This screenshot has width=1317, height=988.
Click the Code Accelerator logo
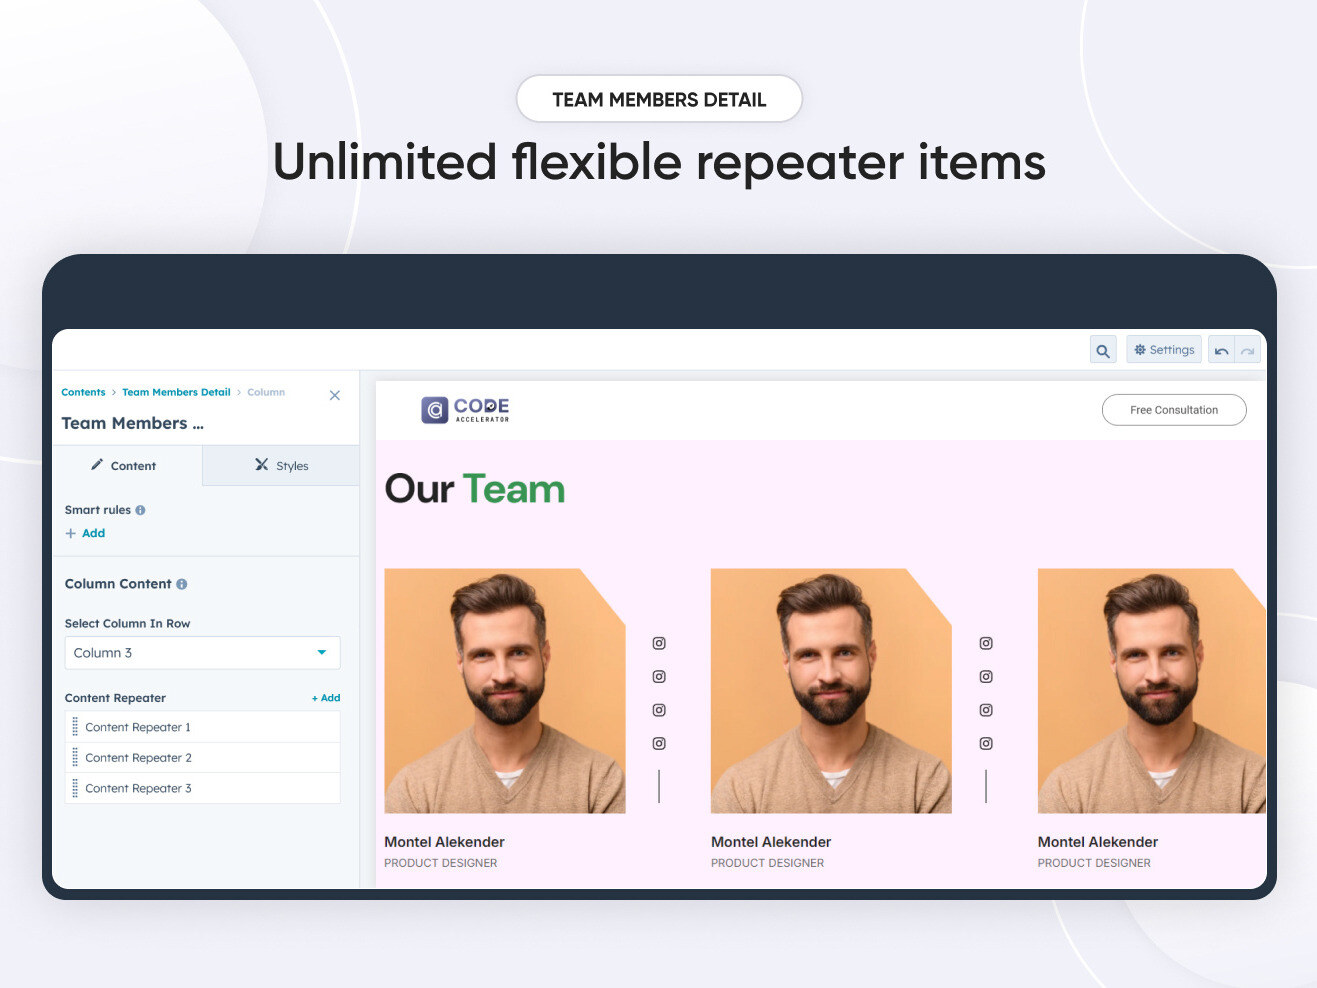point(465,410)
